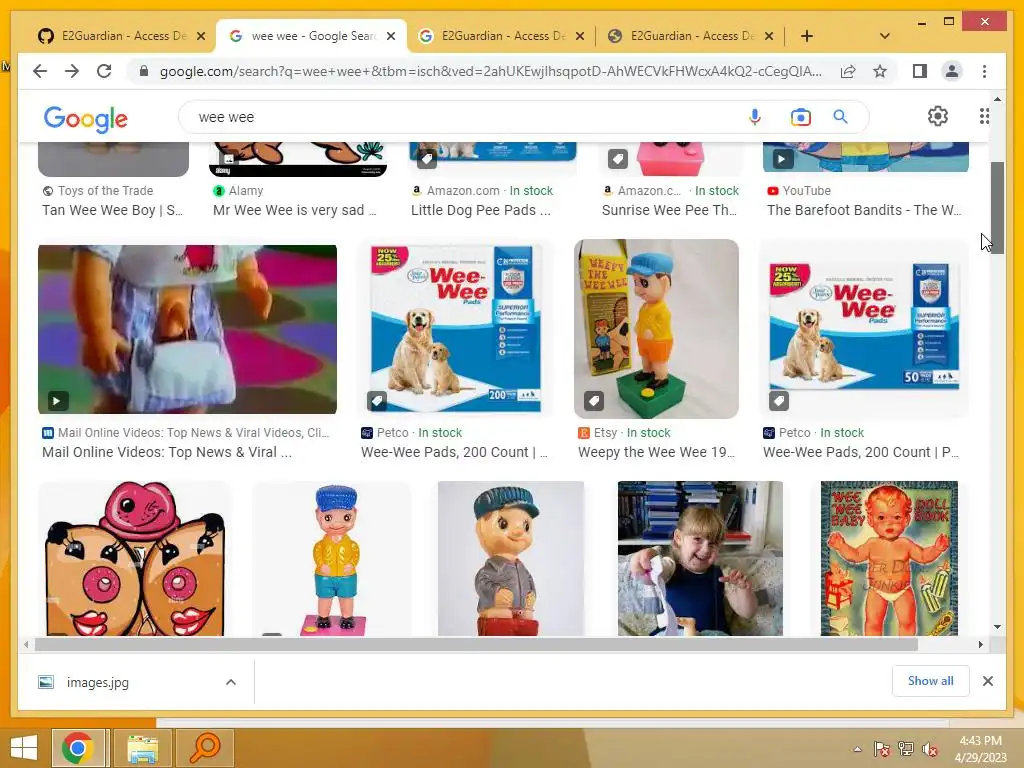1024x768 pixels.
Task: Click 'Mail Online Videos: Top News & Viral' title
Action: (167, 452)
